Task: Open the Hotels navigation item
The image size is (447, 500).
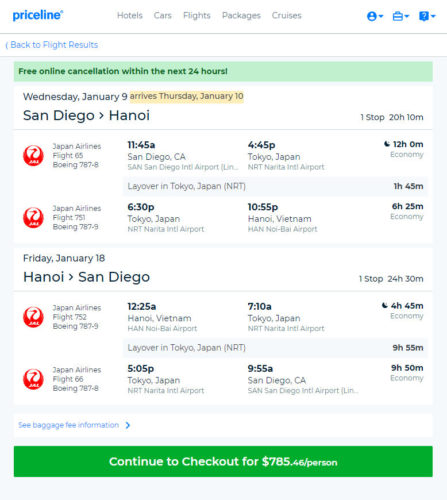Action: [130, 16]
